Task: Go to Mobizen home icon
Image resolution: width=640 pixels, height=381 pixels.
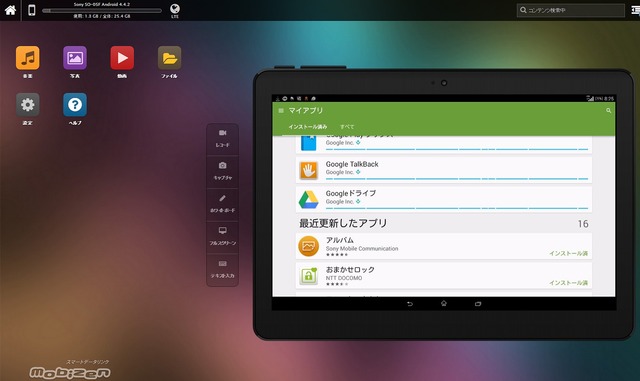Action: [x=10, y=10]
